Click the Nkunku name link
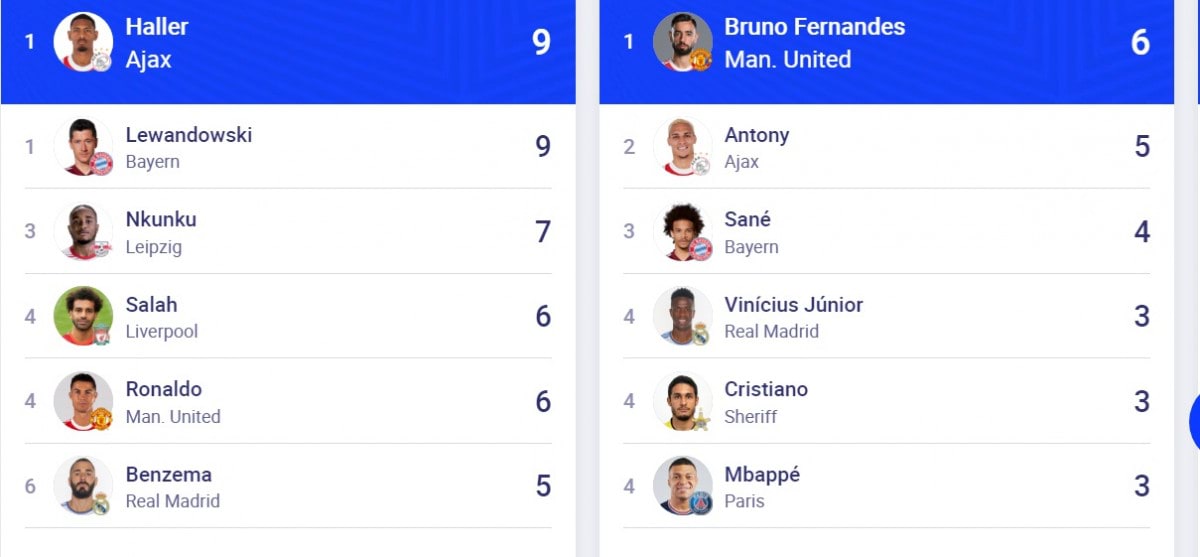This screenshot has width=1200, height=557. [161, 219]
